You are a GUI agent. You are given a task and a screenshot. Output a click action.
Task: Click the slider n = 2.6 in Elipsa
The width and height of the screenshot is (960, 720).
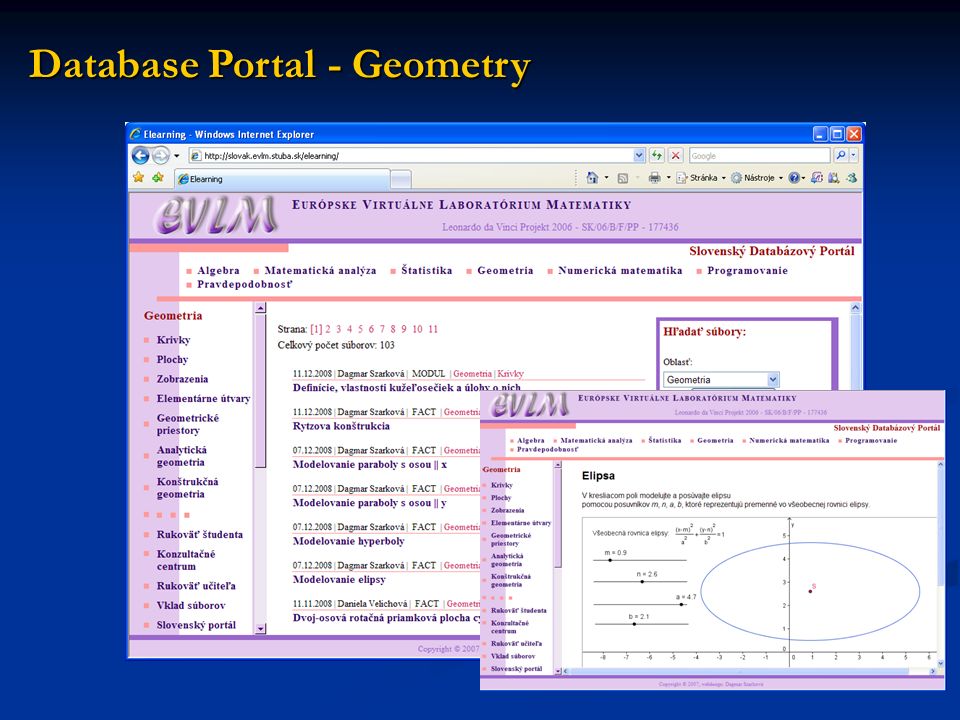[x=642, y=581]
